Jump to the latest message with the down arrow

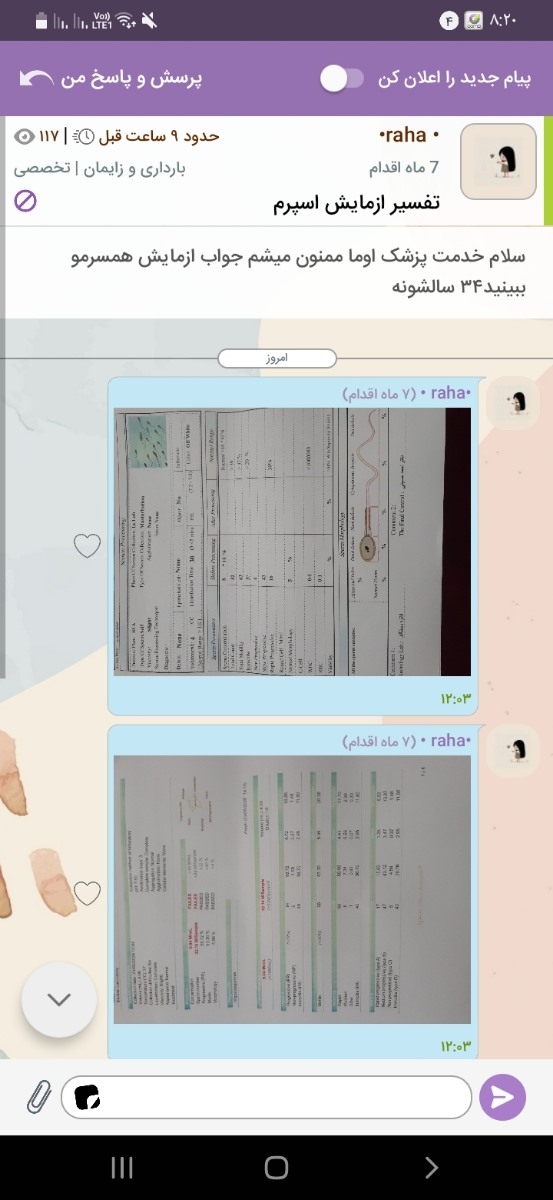tap(59, 999)
